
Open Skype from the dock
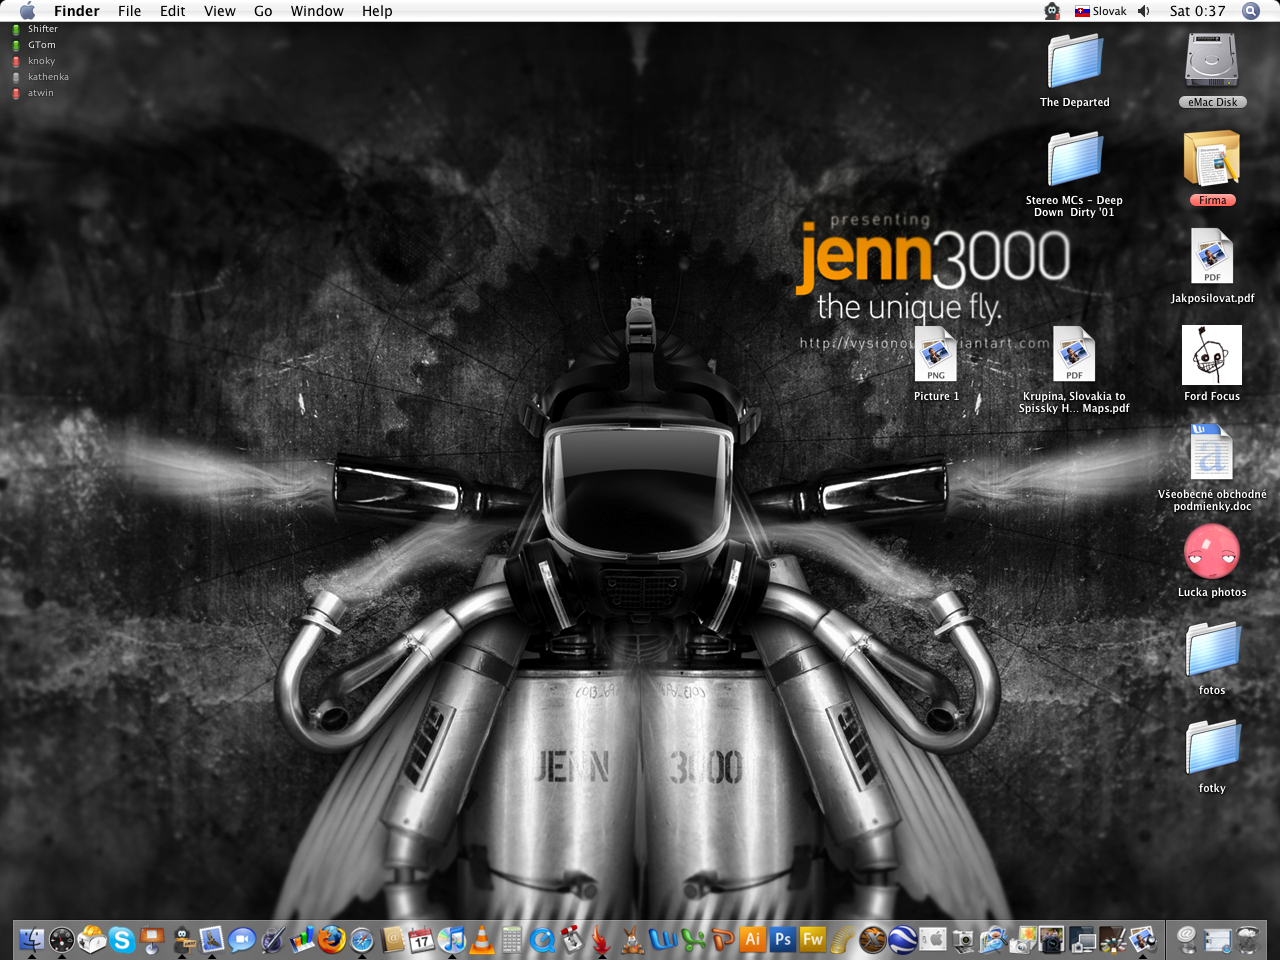point(122,940)
